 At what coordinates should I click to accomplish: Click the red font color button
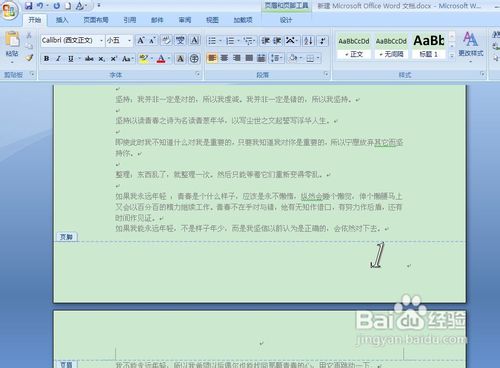click(161, 59)
